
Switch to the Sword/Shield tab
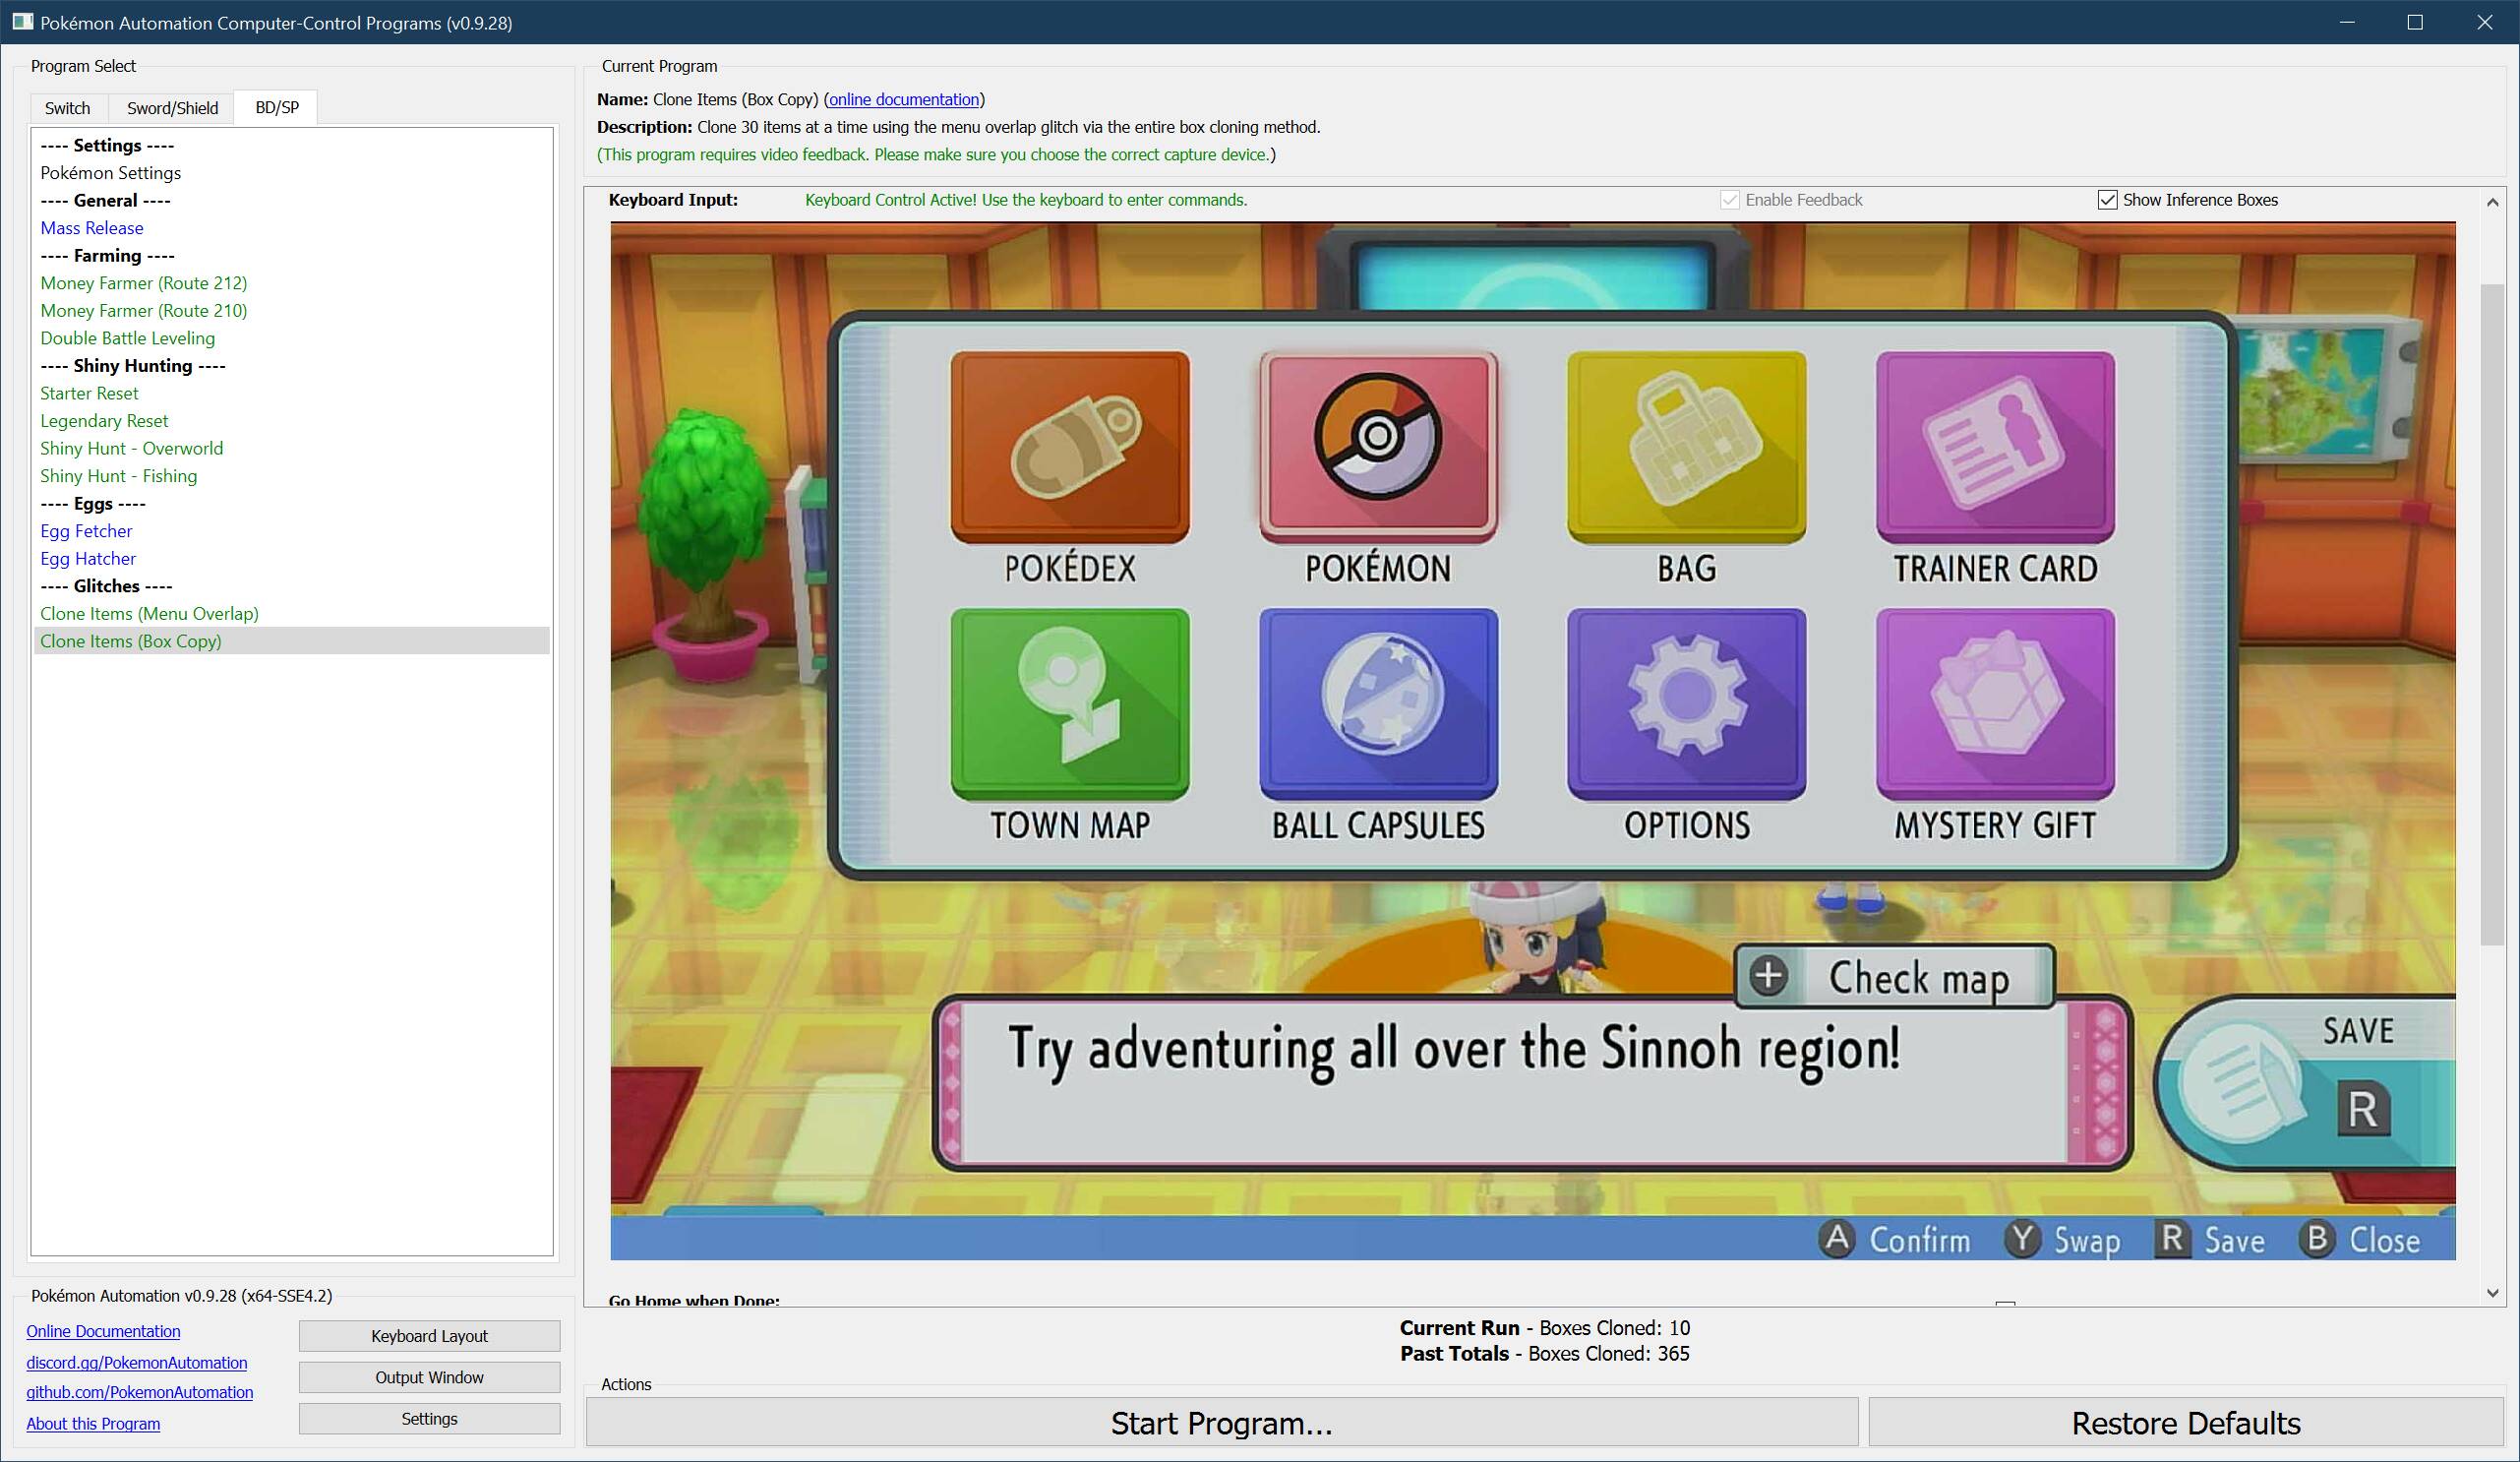(x=172, y=108)
